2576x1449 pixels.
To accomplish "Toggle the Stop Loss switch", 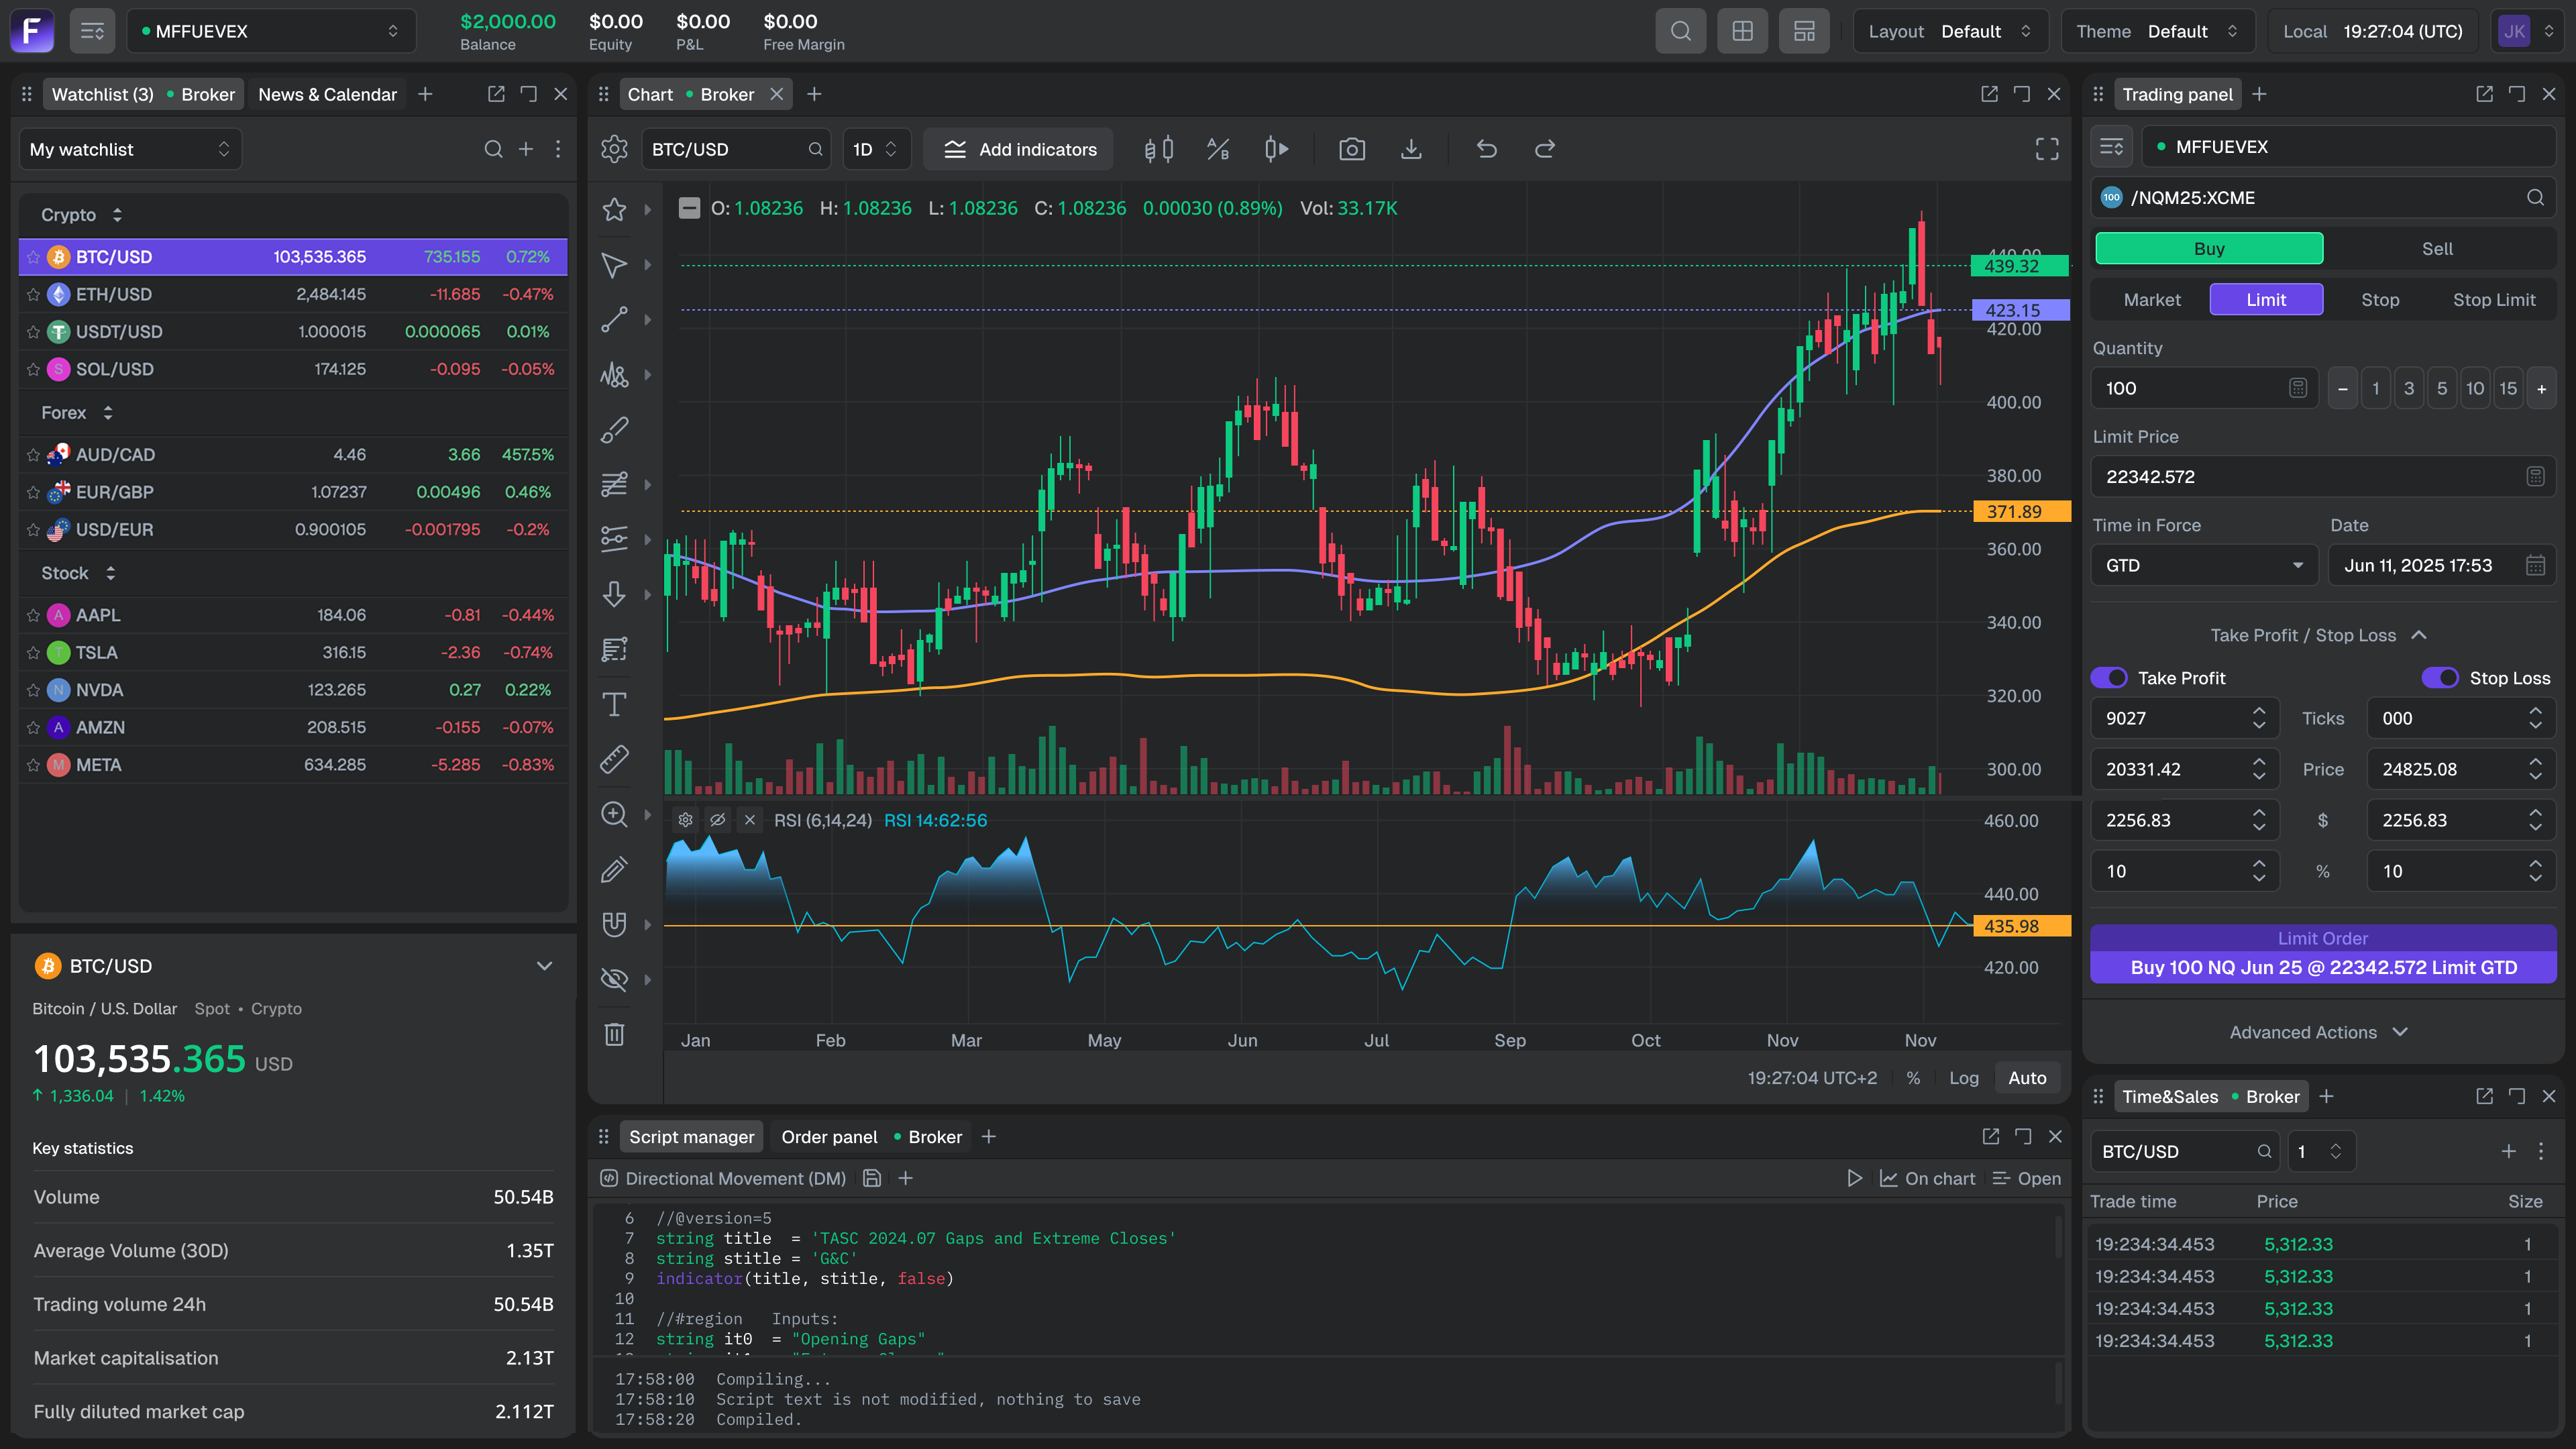I will point(2440,678).
